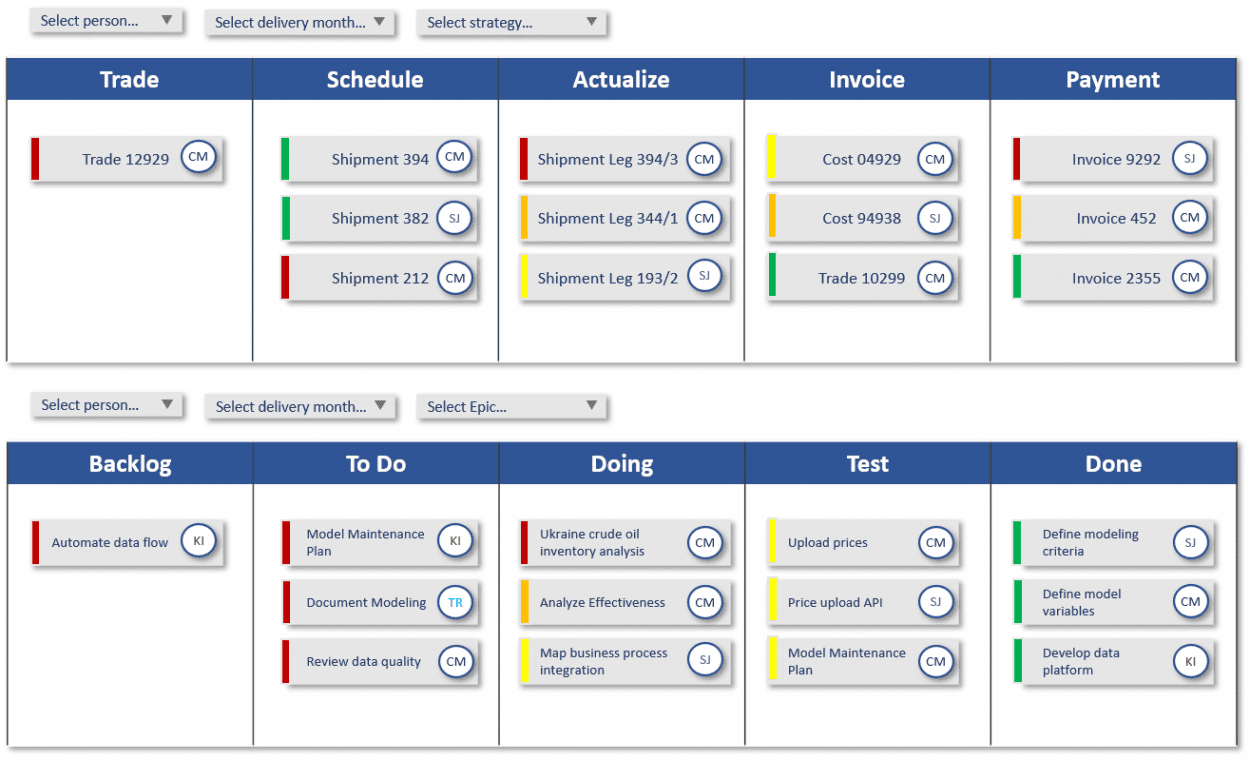1250x760 pixels.
Task: Open the Select Epic dropdown
Action: [510, 406]
